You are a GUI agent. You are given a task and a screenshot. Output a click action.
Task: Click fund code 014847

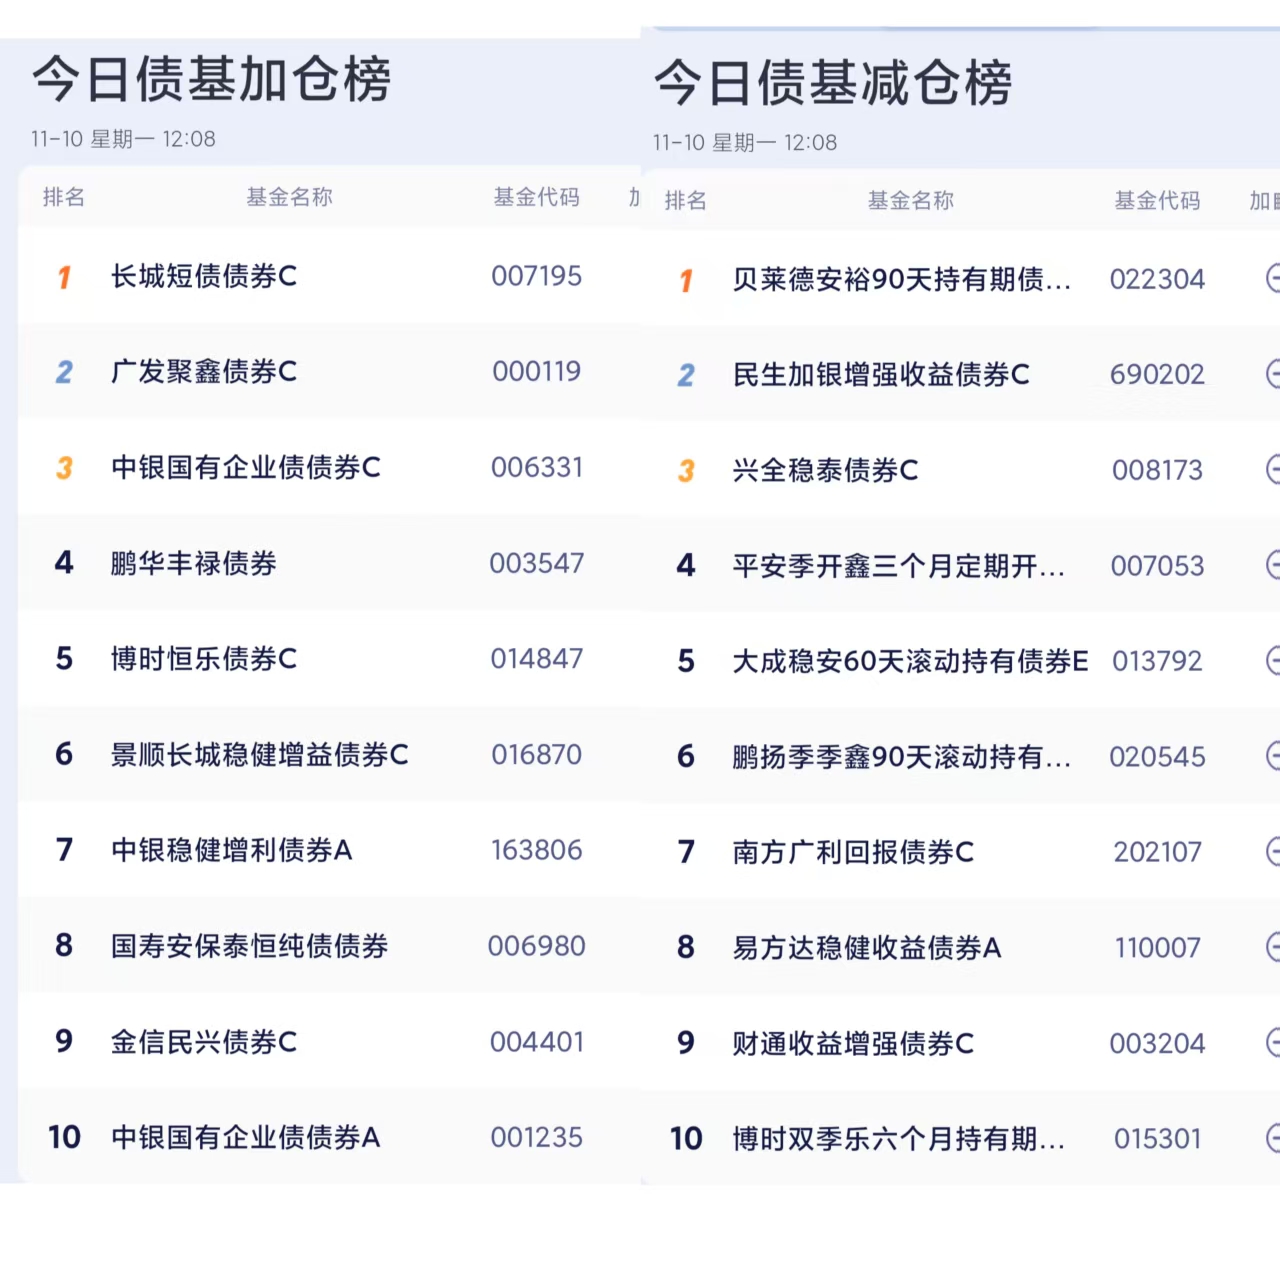(x=537, y=659)
